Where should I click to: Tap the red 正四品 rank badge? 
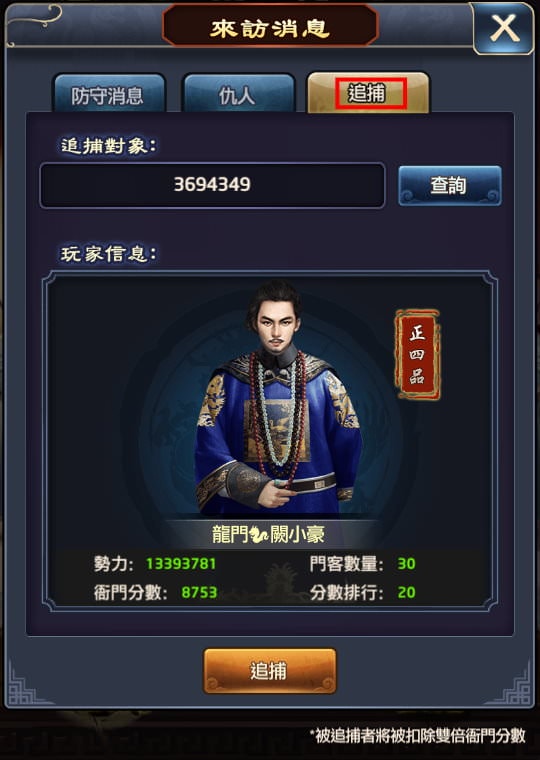417,354
